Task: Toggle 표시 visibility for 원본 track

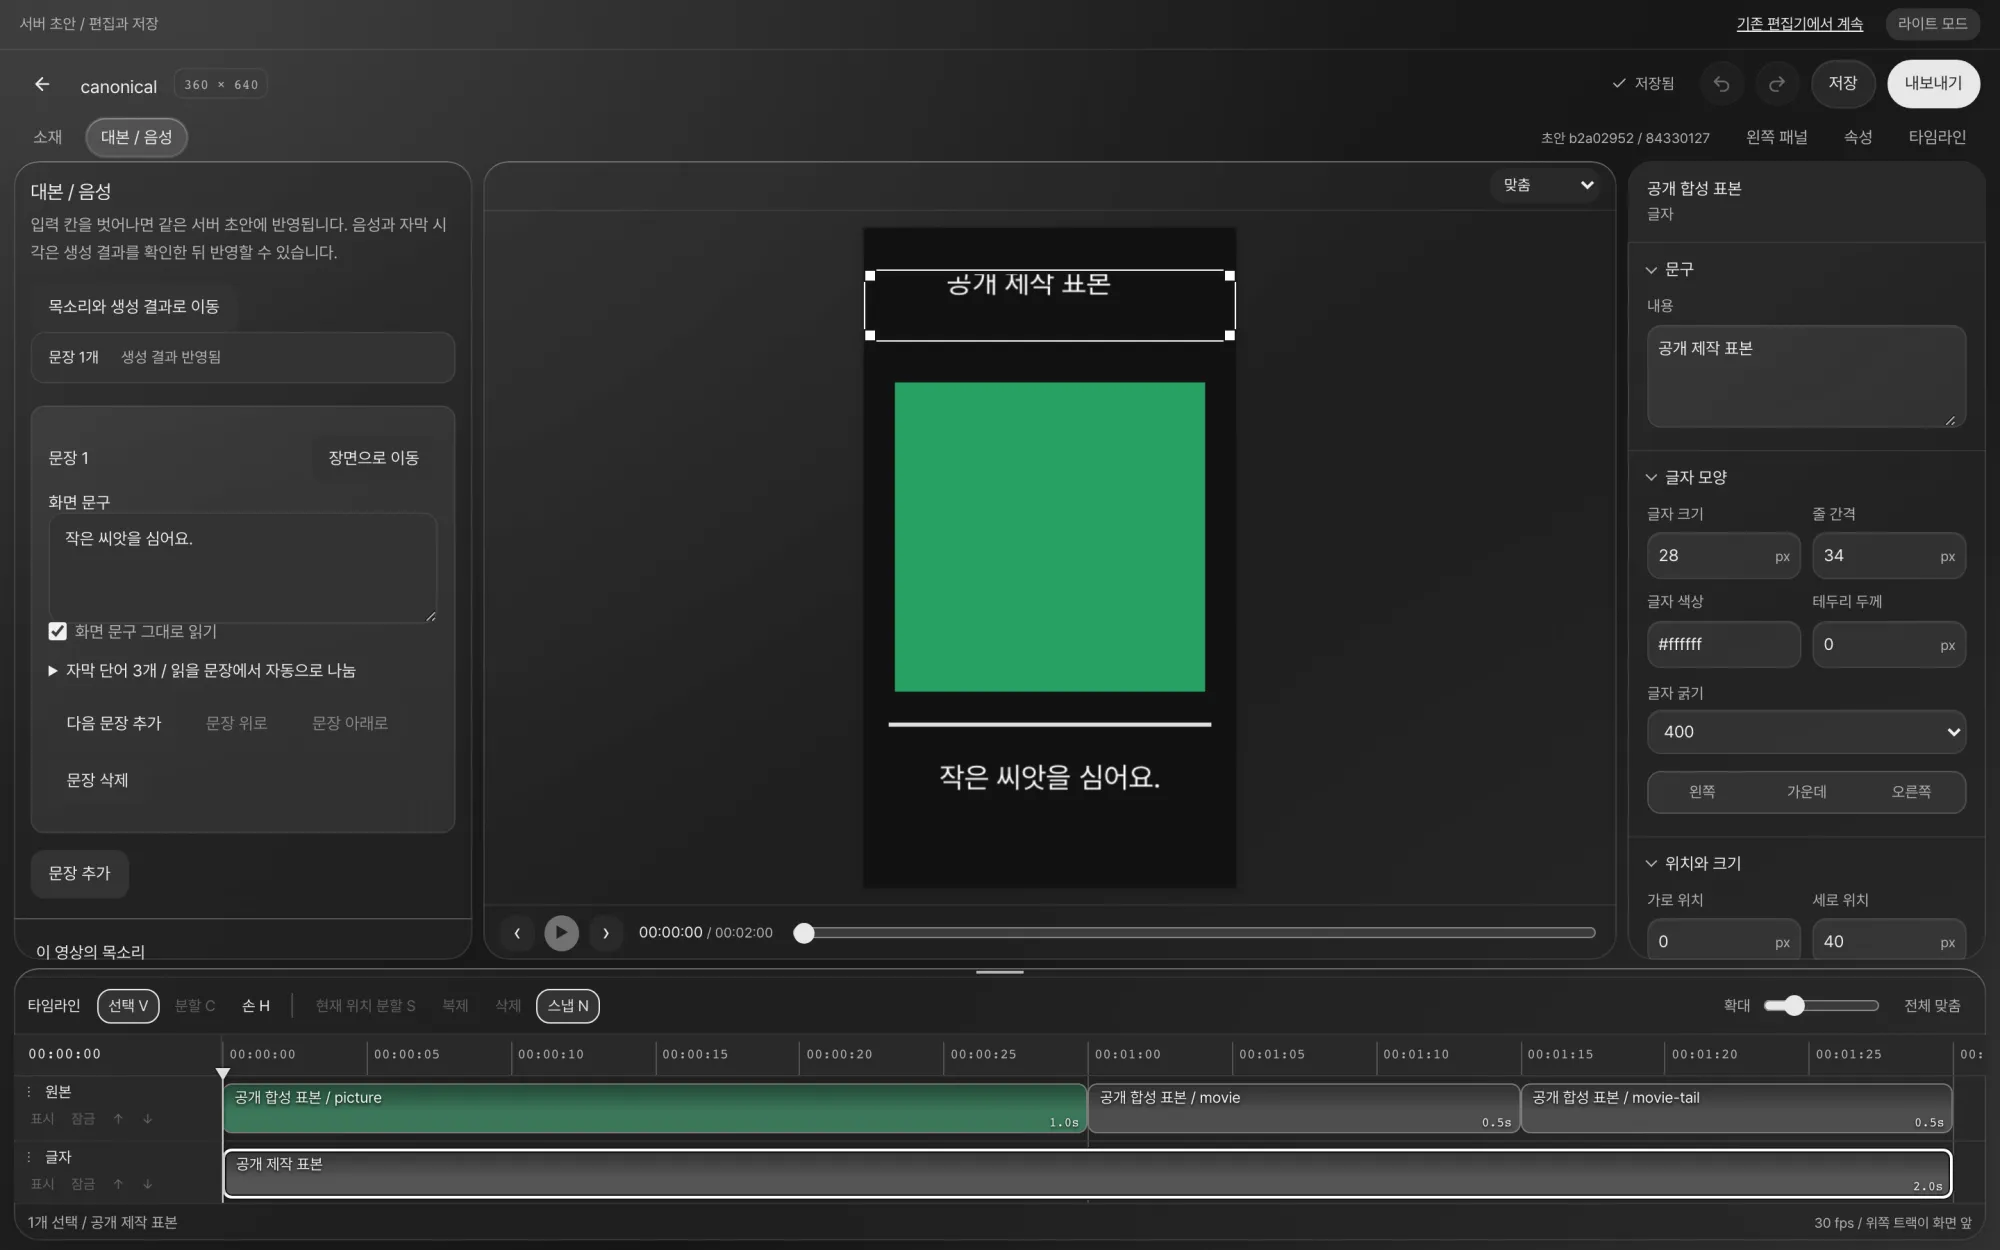Action: point(42,1119)
